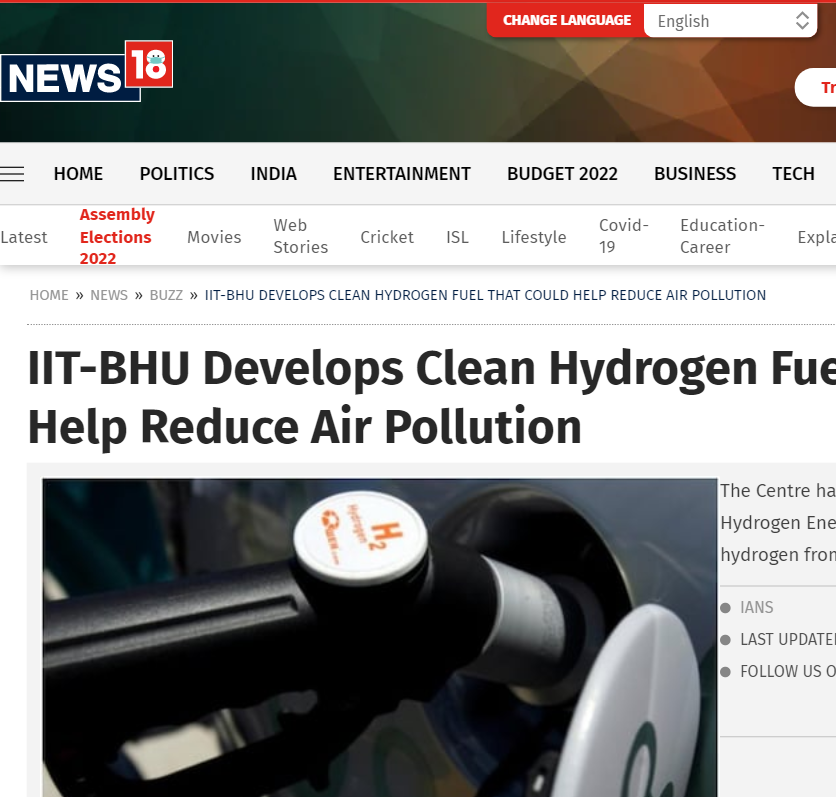Open the TECH section
The height and width of the screenshot is (797, 836).
click(x=793, y=173)
